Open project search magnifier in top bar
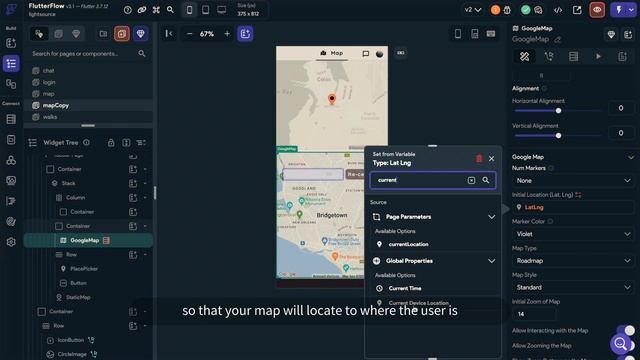This screenshot has height=360, width=640. 170,10
